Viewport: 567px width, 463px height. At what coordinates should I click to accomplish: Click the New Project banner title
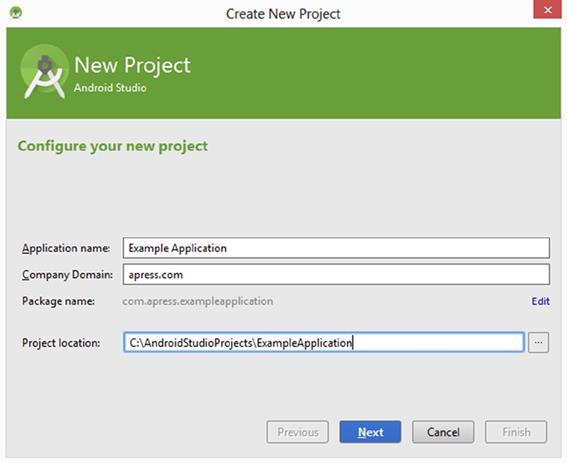pyautogui.click(x=132, y=65)
